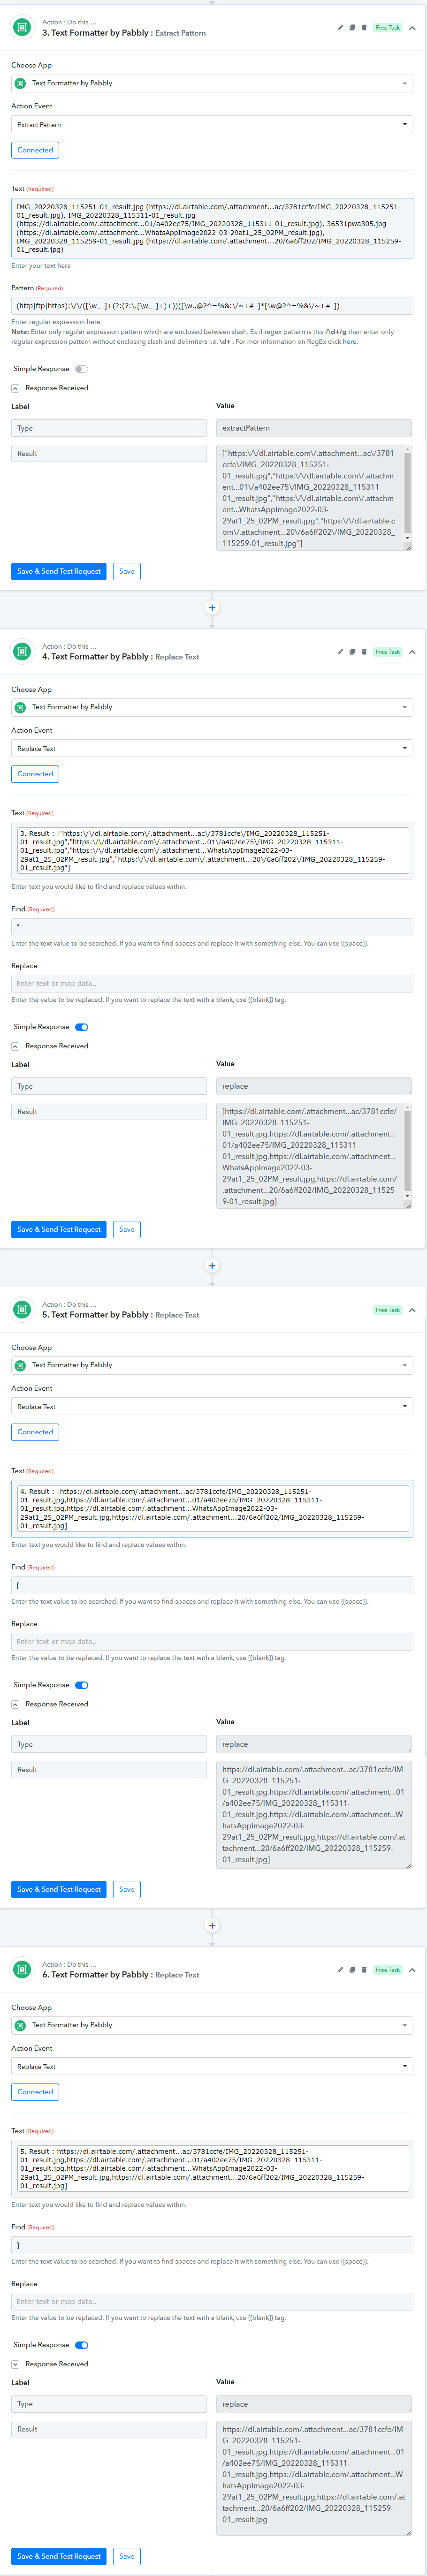Image resolution: width=427 pixels, height=2576 pixels.
Task: Open Choose App dropdown in step 6
Action: [212, 2025]
